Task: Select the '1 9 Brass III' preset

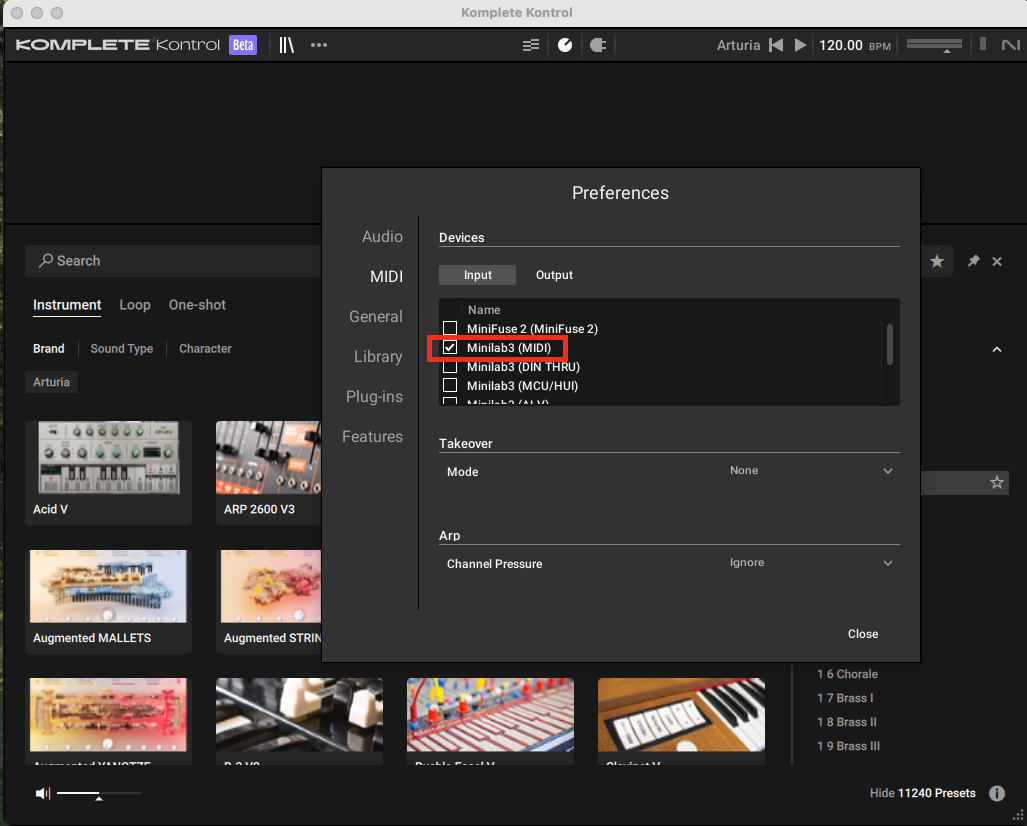Action: [x=848, y=746]
